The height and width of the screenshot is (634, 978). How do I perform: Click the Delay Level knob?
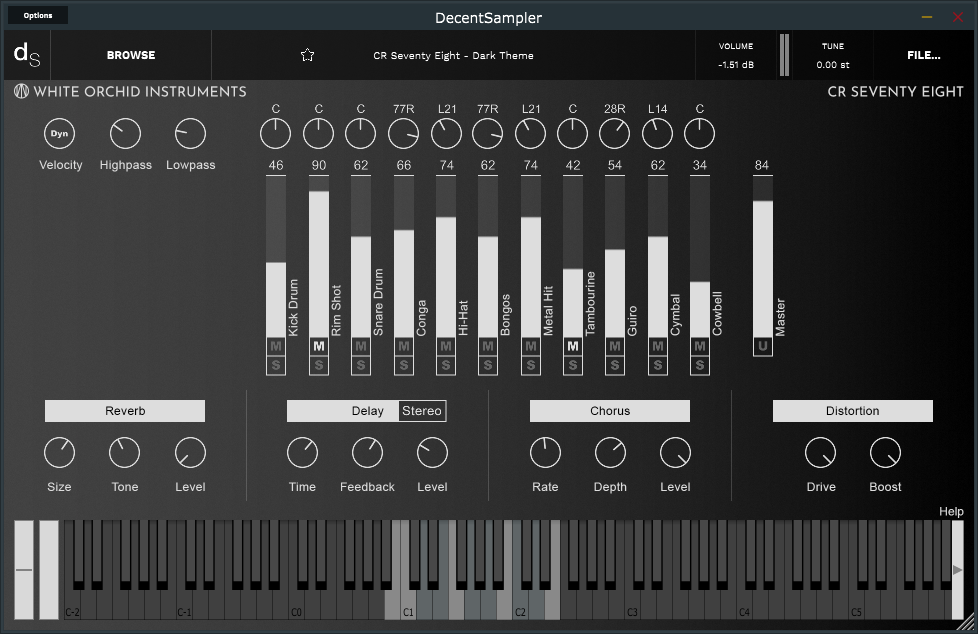pyautogui.click(x=432, y=452)
